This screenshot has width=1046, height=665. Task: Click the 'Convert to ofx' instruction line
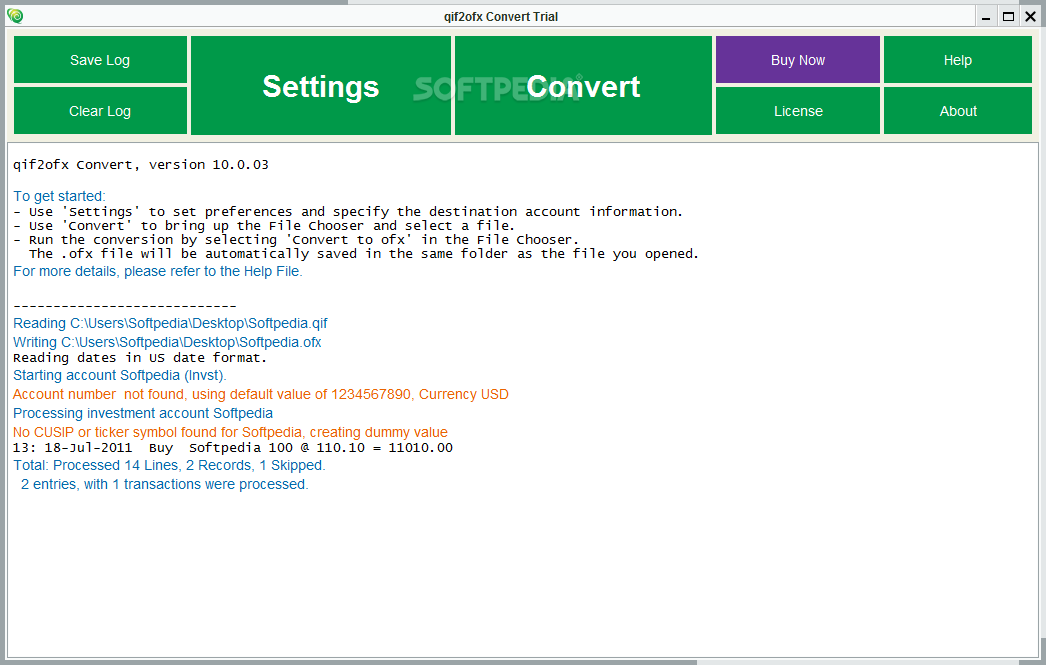[296, 240]
